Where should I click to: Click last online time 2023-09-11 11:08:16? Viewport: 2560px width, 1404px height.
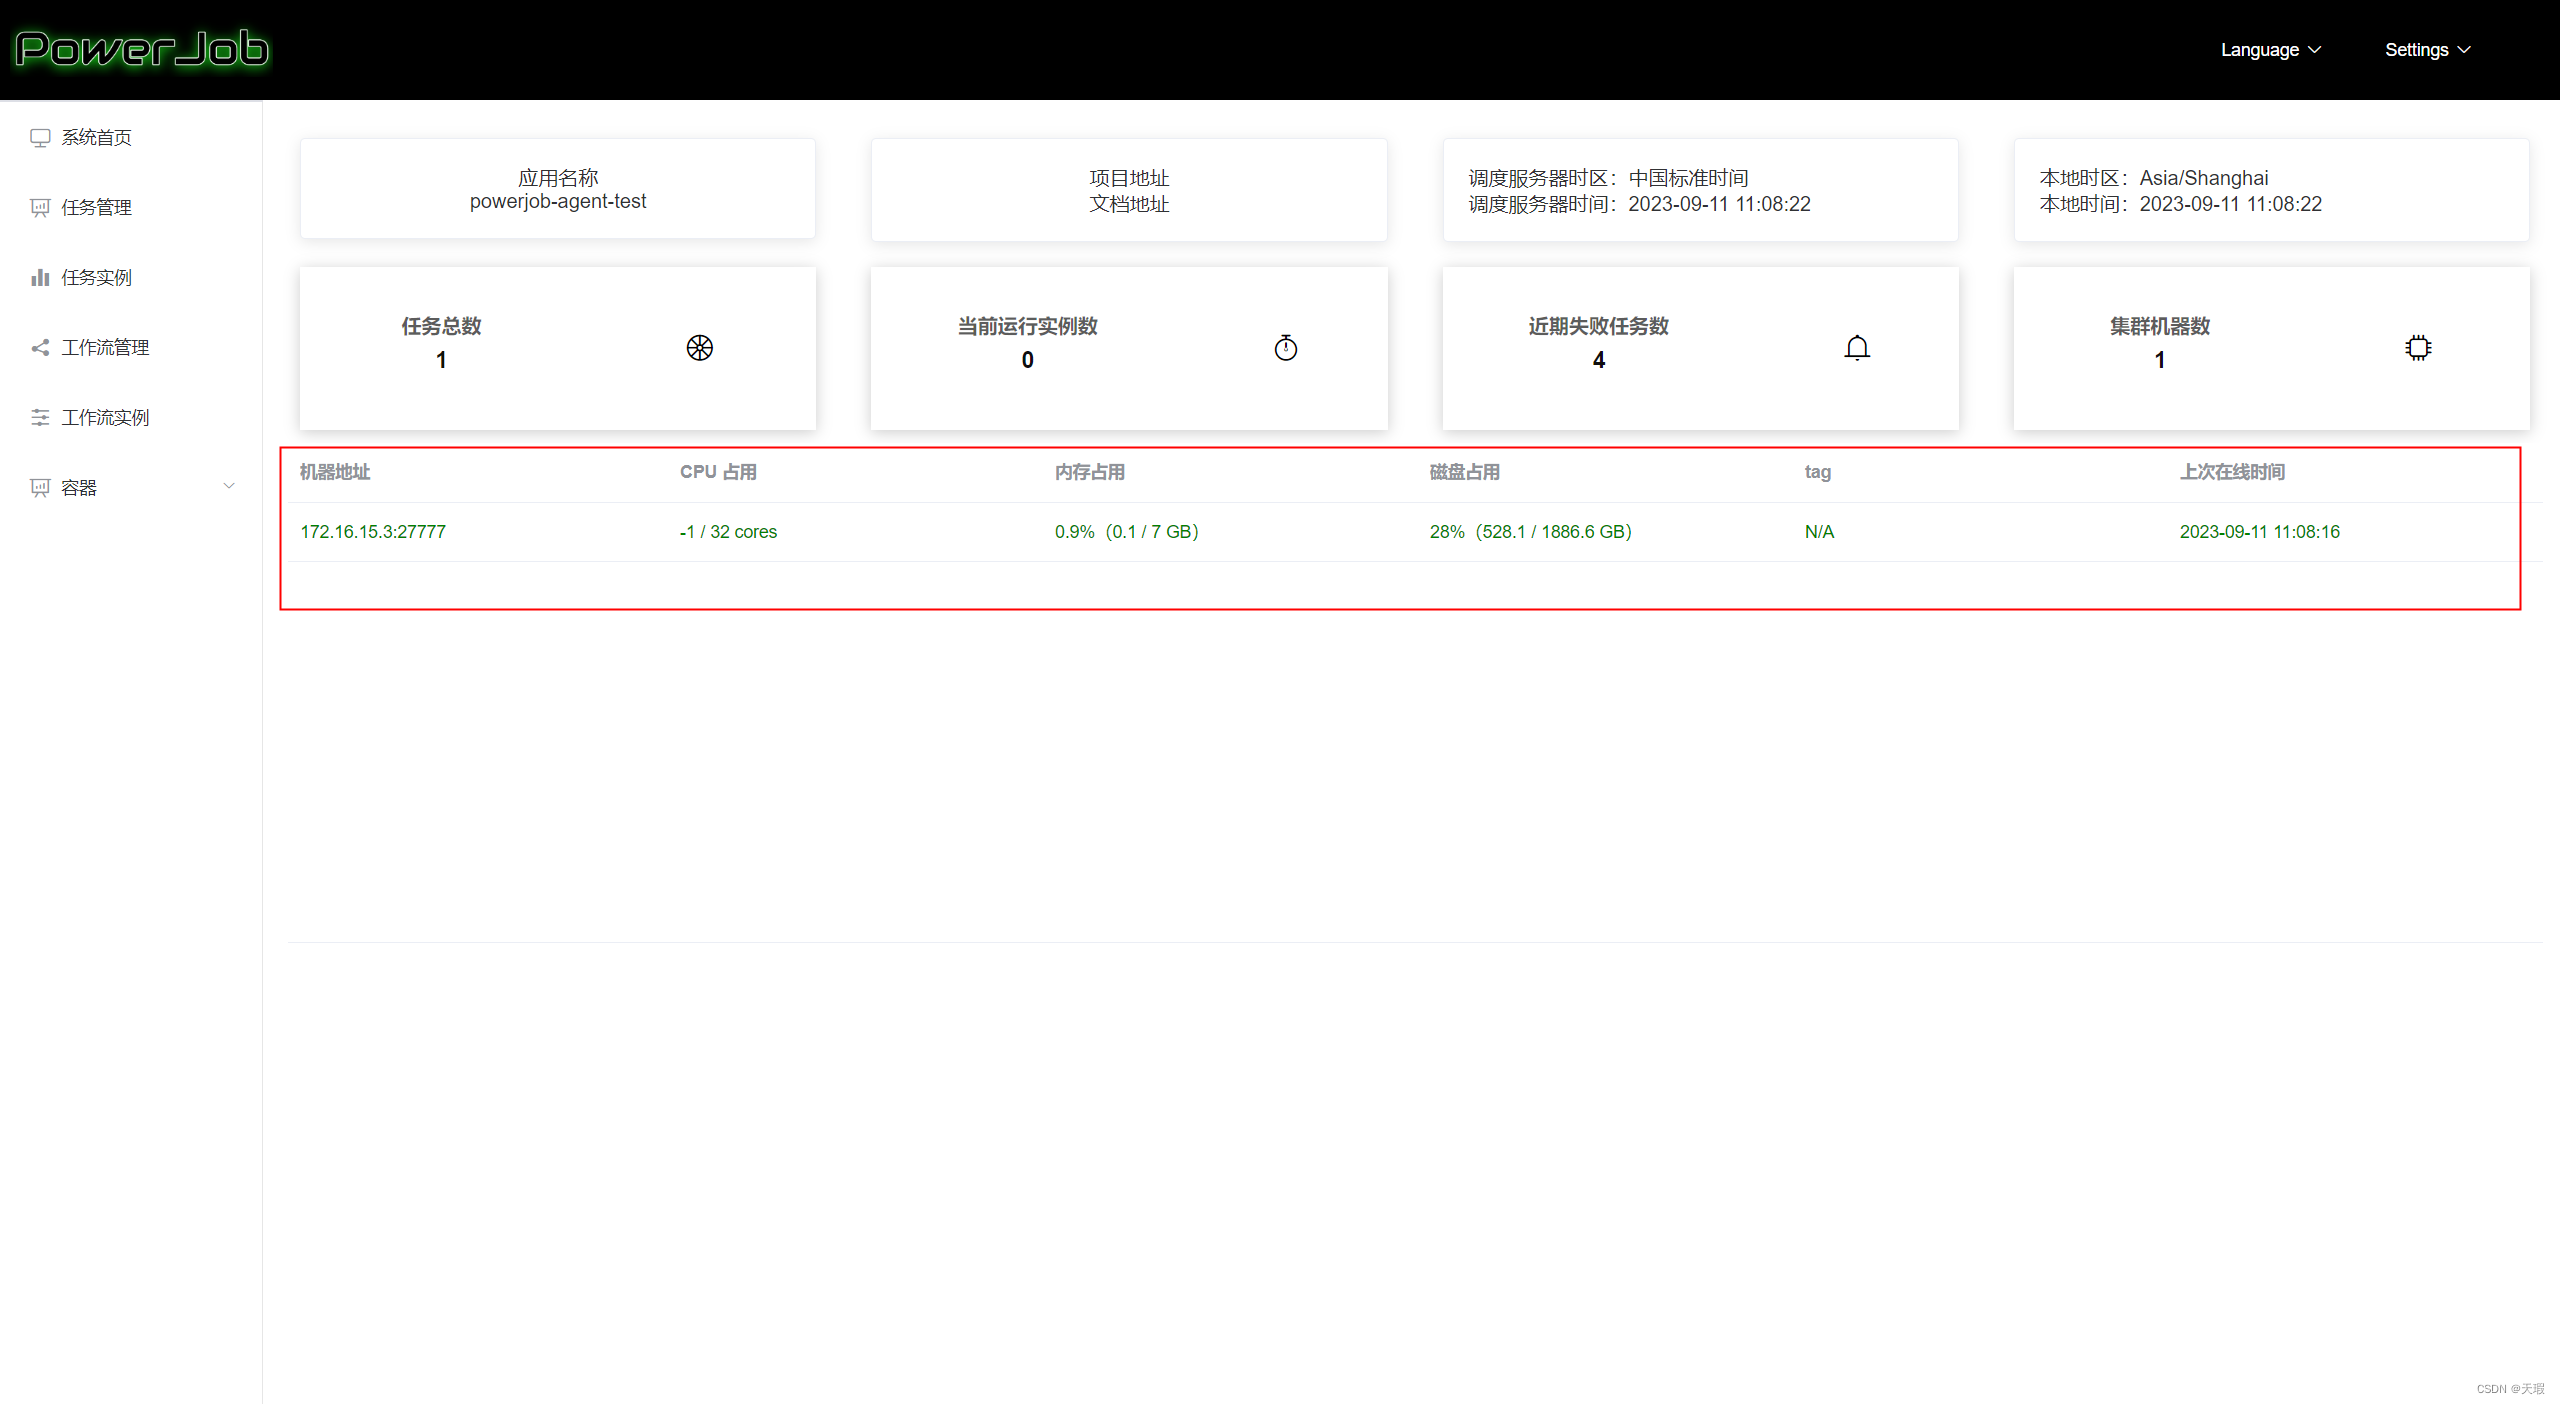[x=2260, y=532]
